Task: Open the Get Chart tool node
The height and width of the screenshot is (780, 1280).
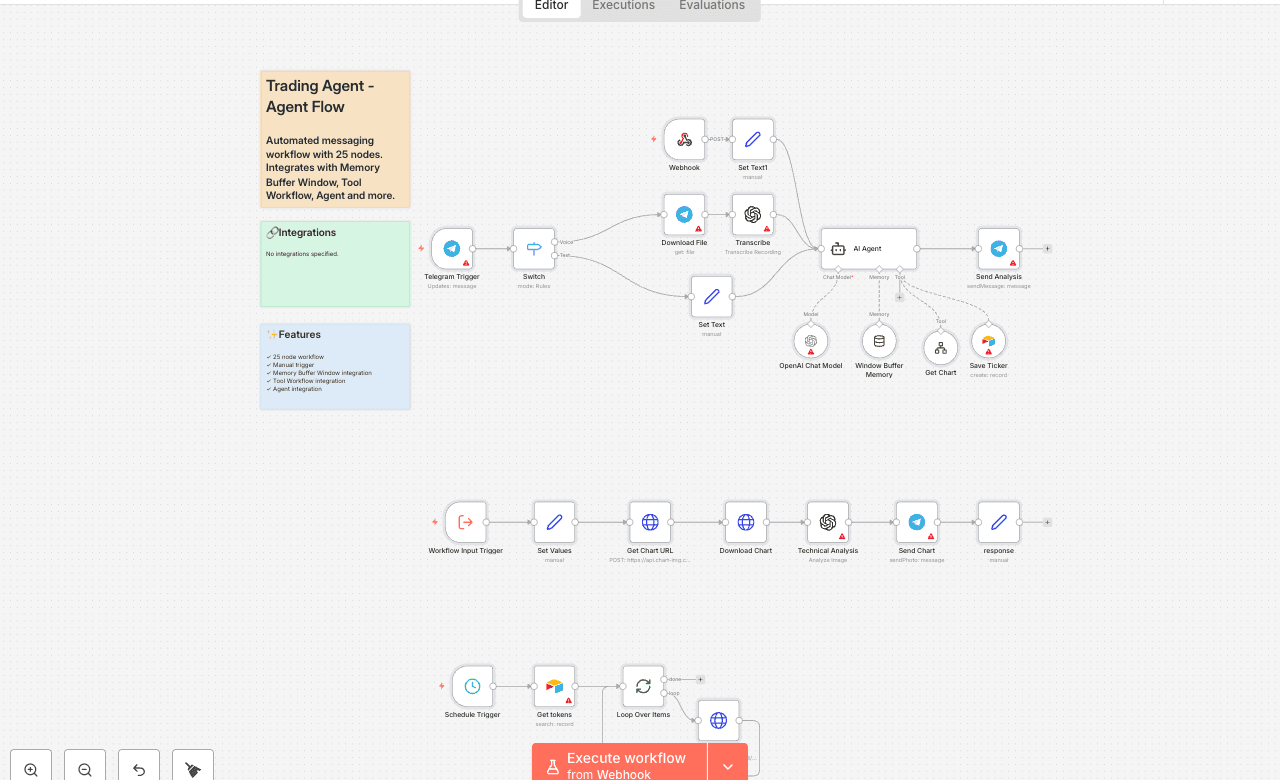Action: 941,349
